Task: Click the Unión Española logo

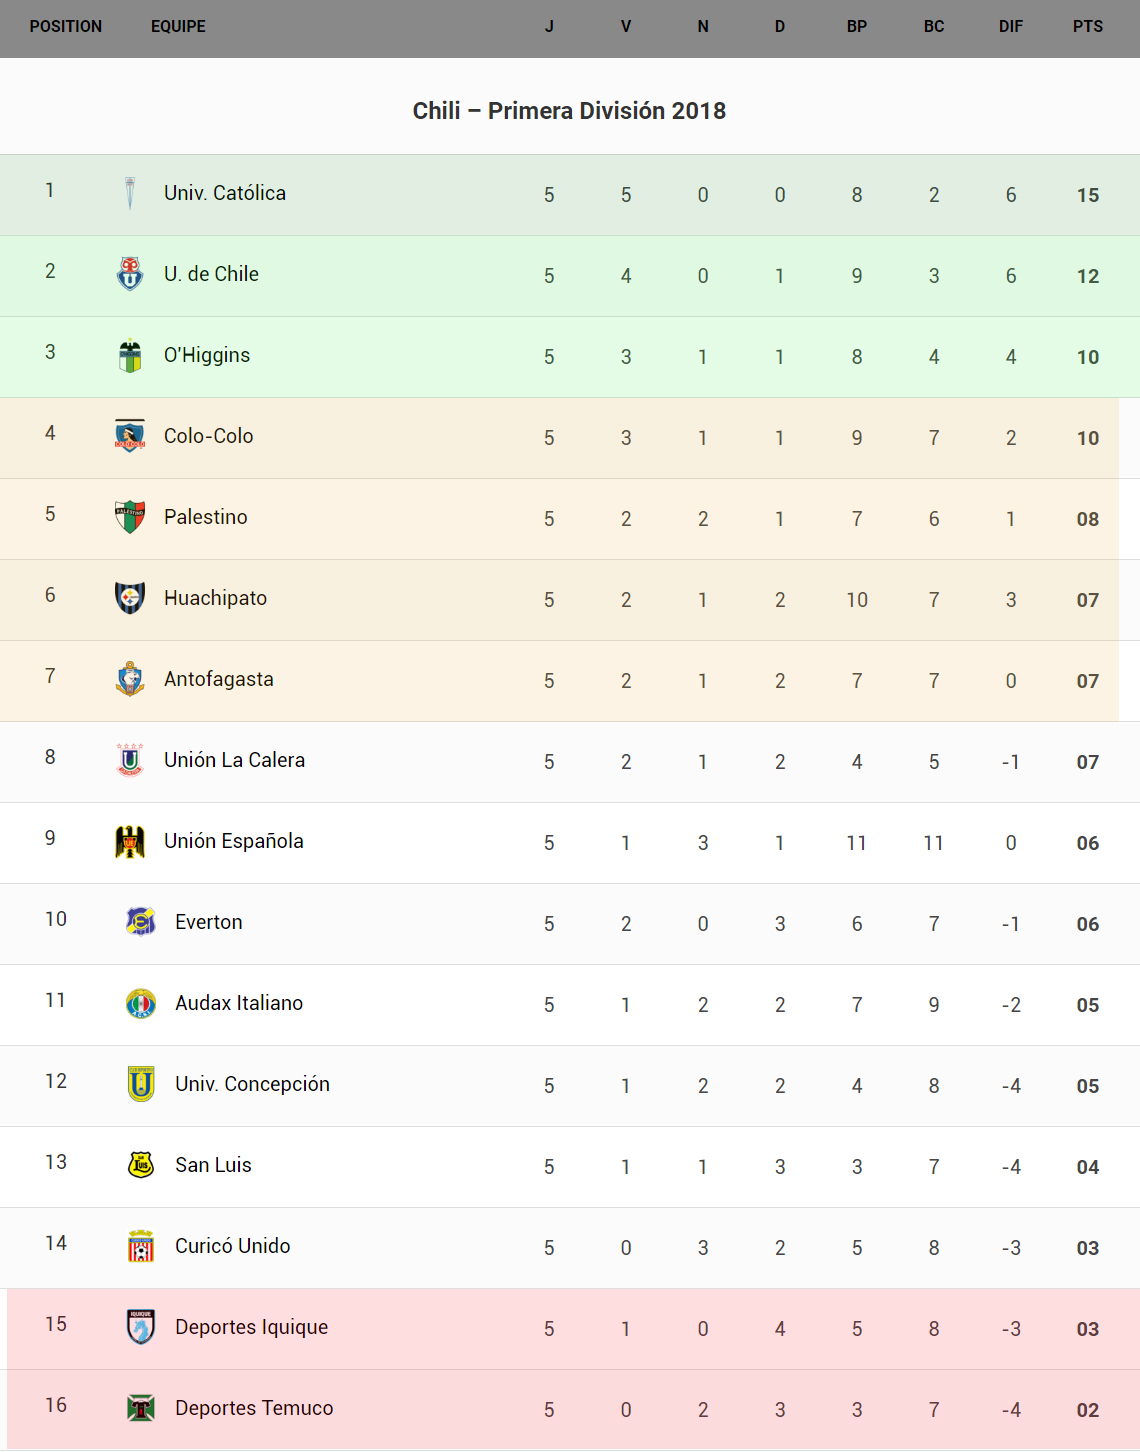Action: 130,841
